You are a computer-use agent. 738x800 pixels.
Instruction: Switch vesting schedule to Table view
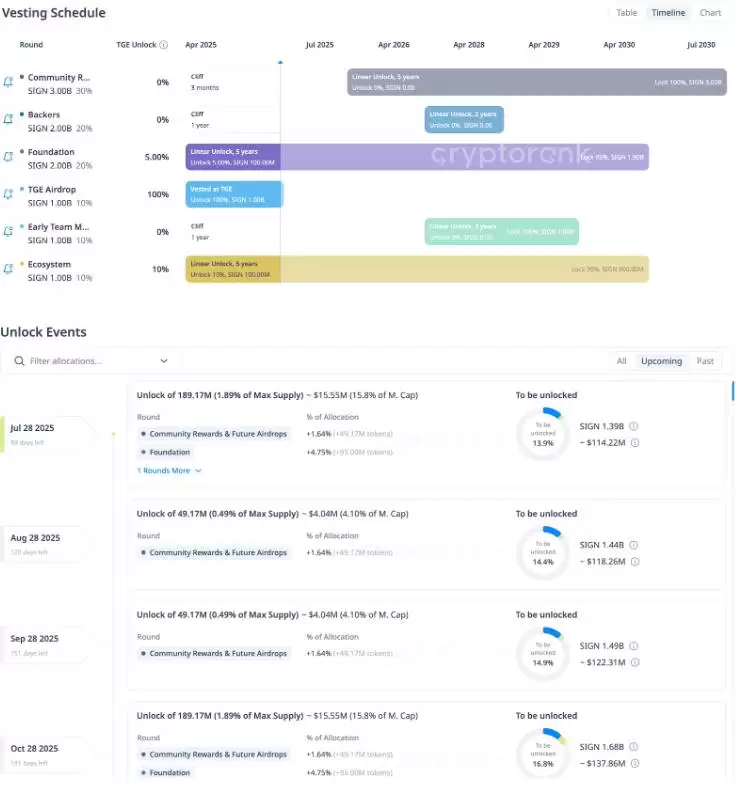626,13
